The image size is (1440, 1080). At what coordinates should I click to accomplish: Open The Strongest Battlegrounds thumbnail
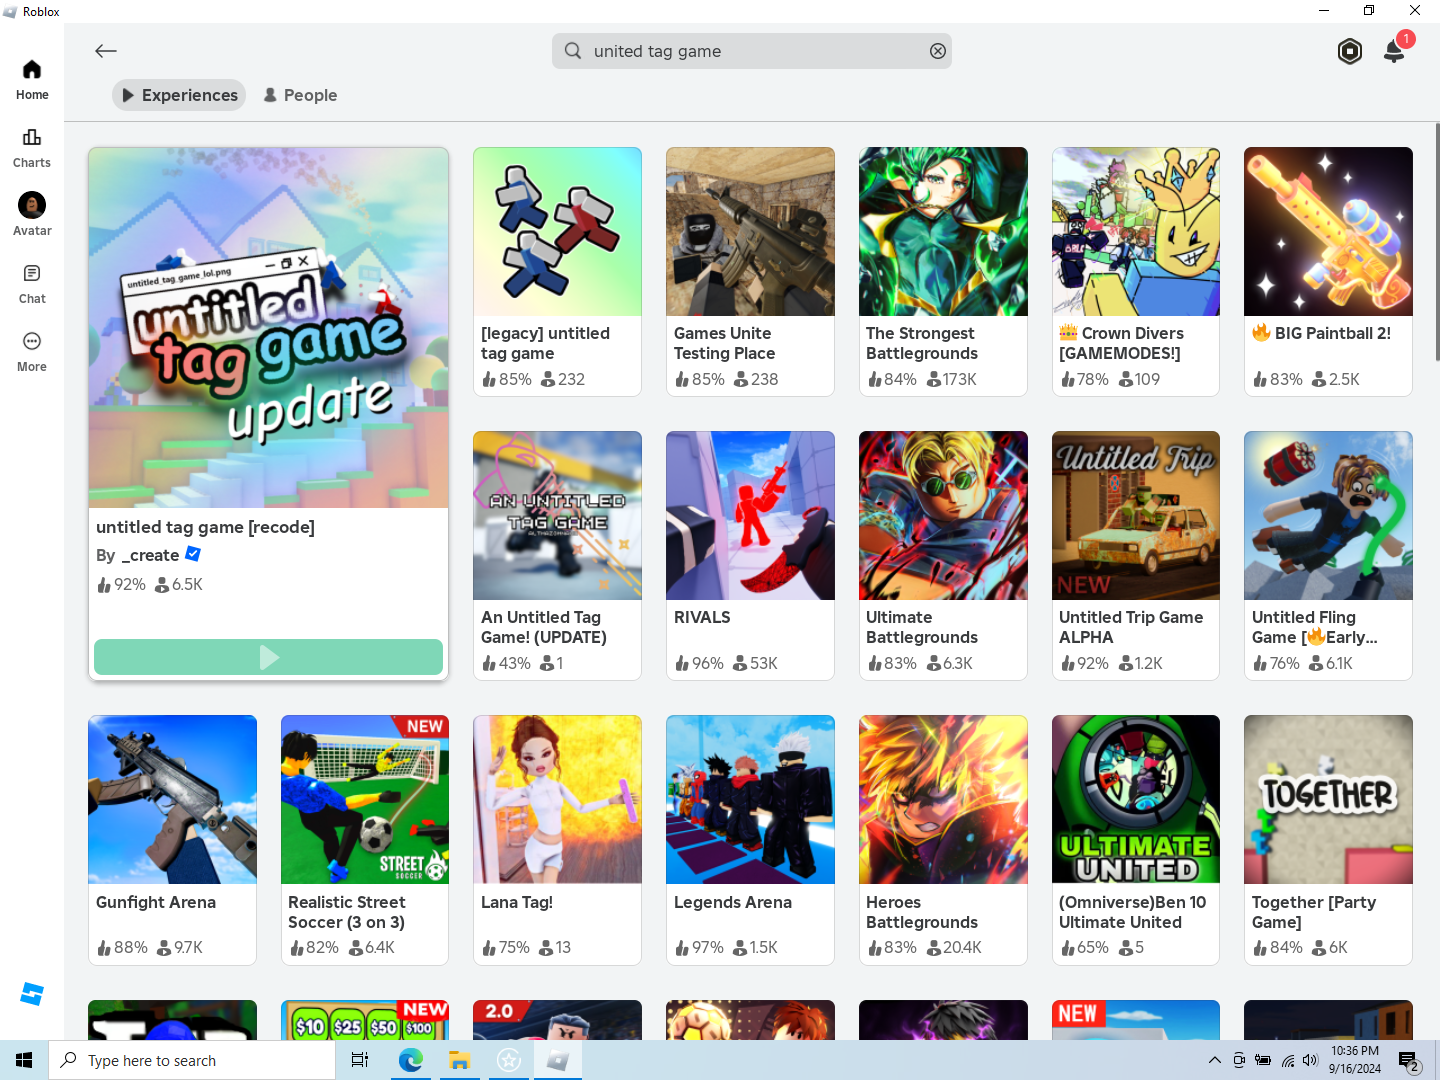point(943,232)
